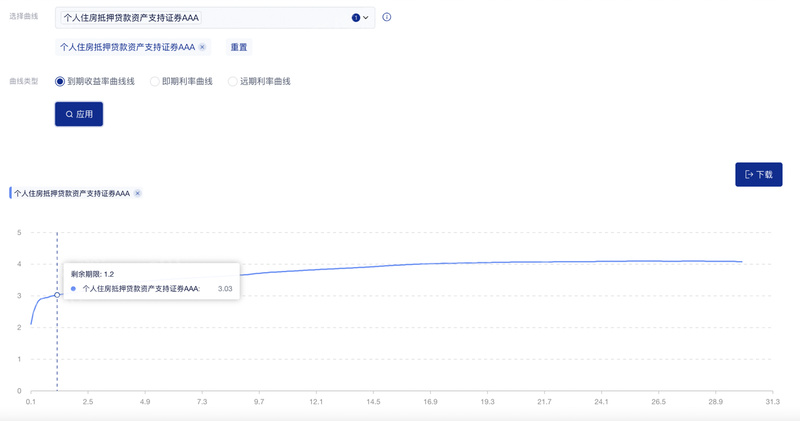
Task: Click the blue series dot in the tooltip
Action: (x=73, y=288)
